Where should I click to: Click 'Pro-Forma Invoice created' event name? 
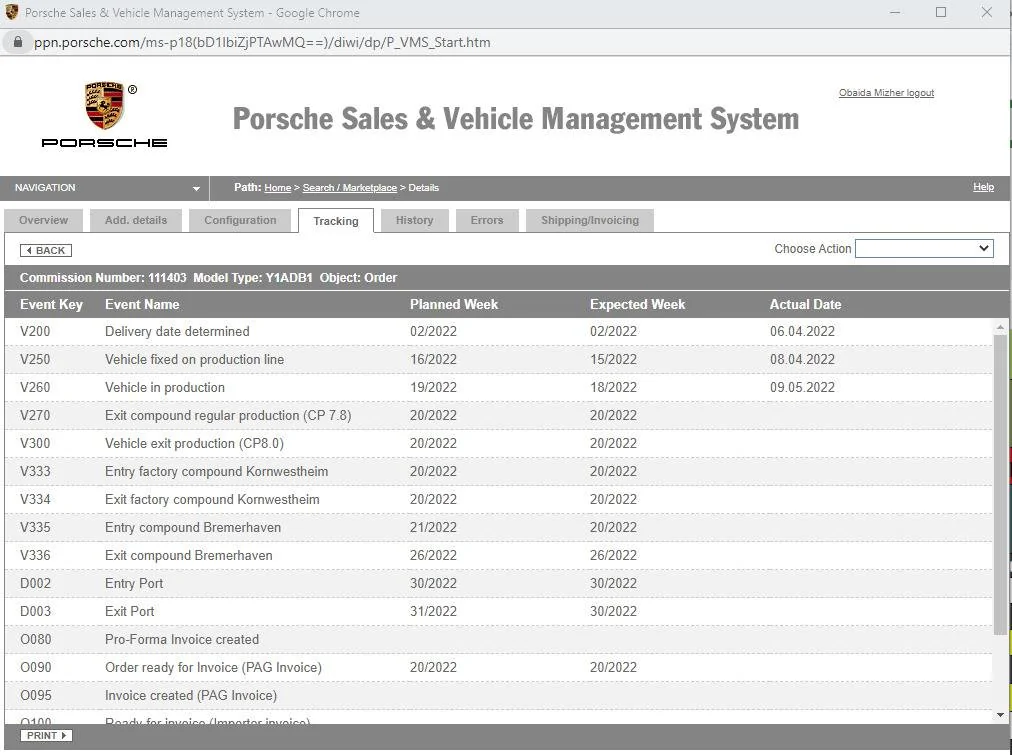point(182,639)
